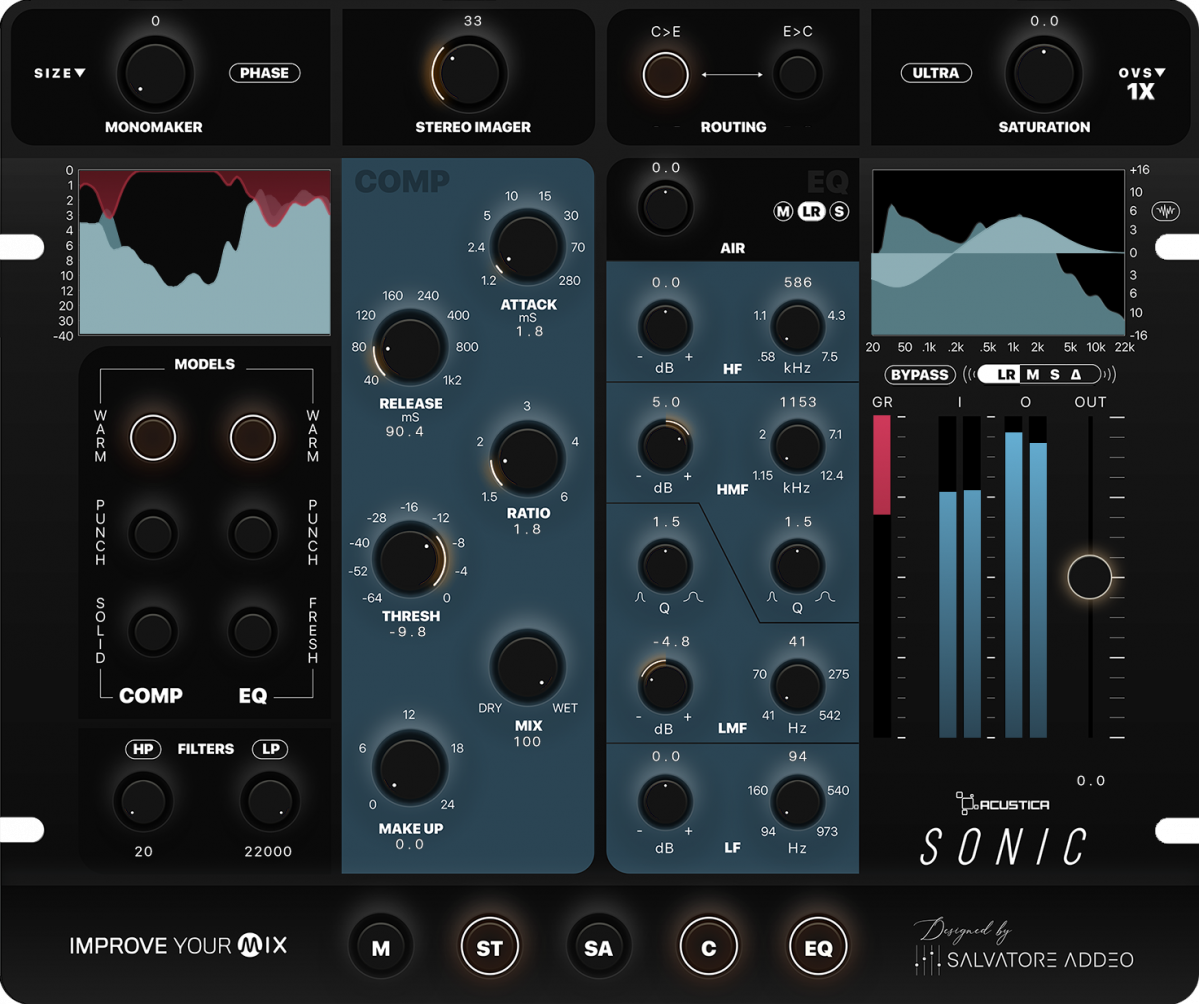Screen dimensions: 1199x1004
Task: Click the OUT level fader handle
Action: tap(1090, 577)
